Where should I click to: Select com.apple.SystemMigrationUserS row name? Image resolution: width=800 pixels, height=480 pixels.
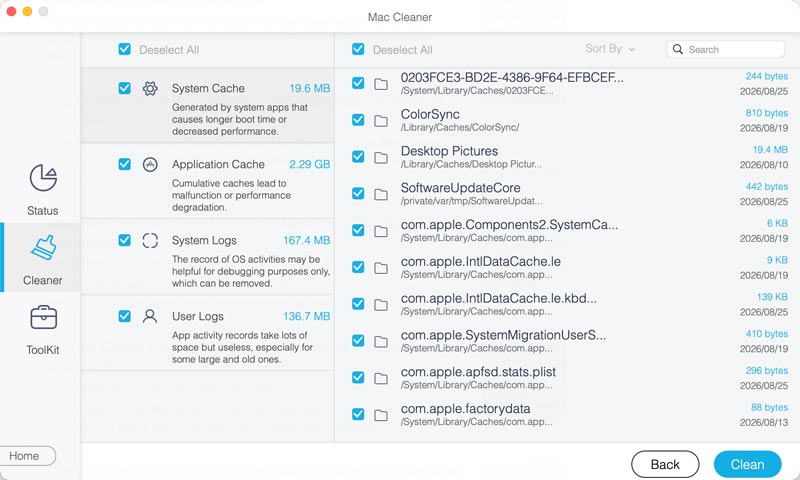point(503,335)
